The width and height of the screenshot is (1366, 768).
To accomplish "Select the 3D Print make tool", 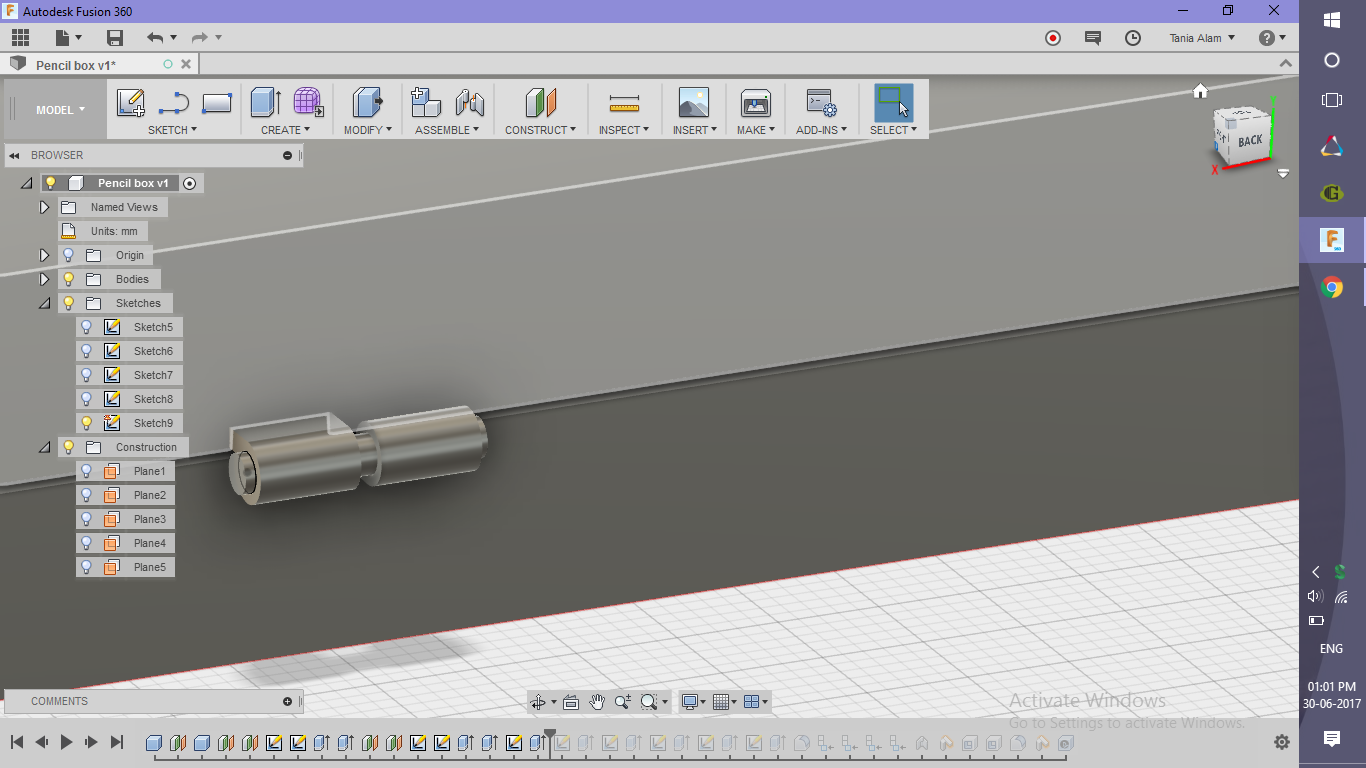I will (x=755, y=103).
